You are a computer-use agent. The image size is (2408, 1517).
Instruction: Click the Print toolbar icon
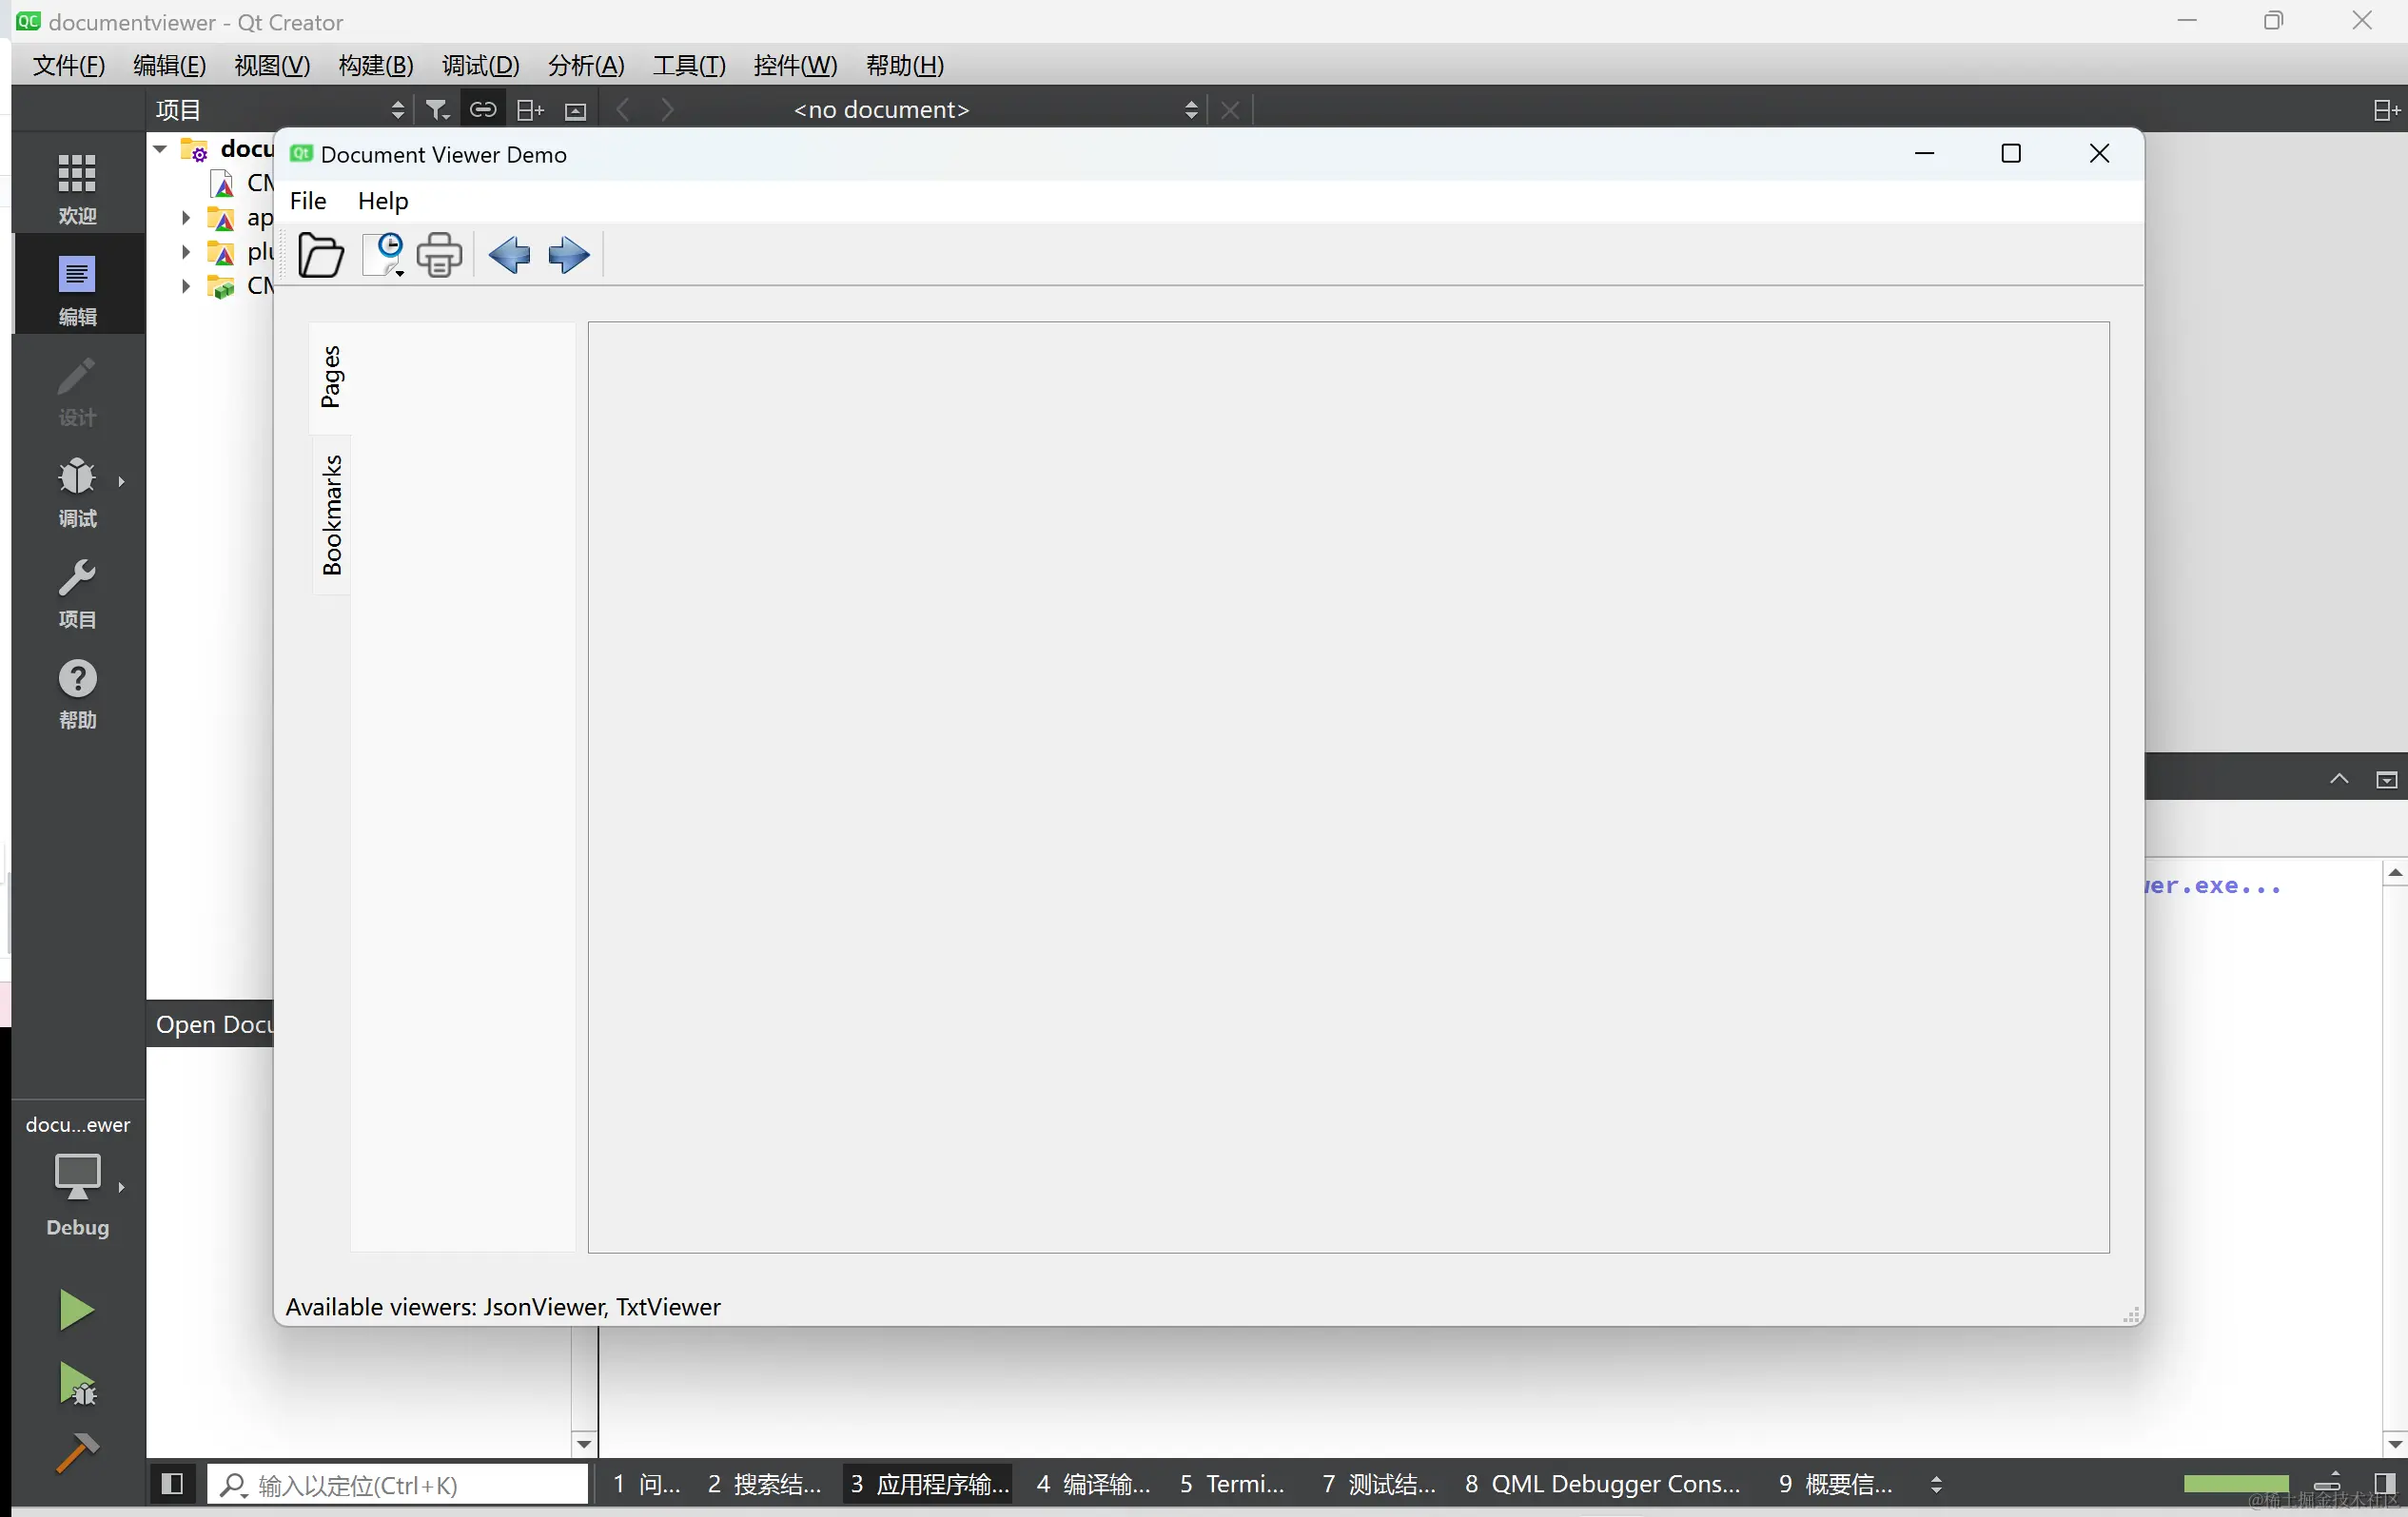tap(439, 256)
